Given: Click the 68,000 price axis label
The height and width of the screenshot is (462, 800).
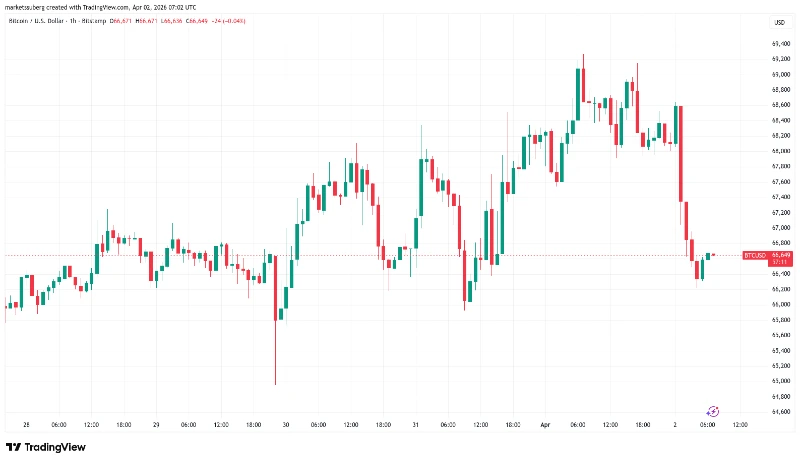Looking at the screenshot, I should (x=782, y=151).
